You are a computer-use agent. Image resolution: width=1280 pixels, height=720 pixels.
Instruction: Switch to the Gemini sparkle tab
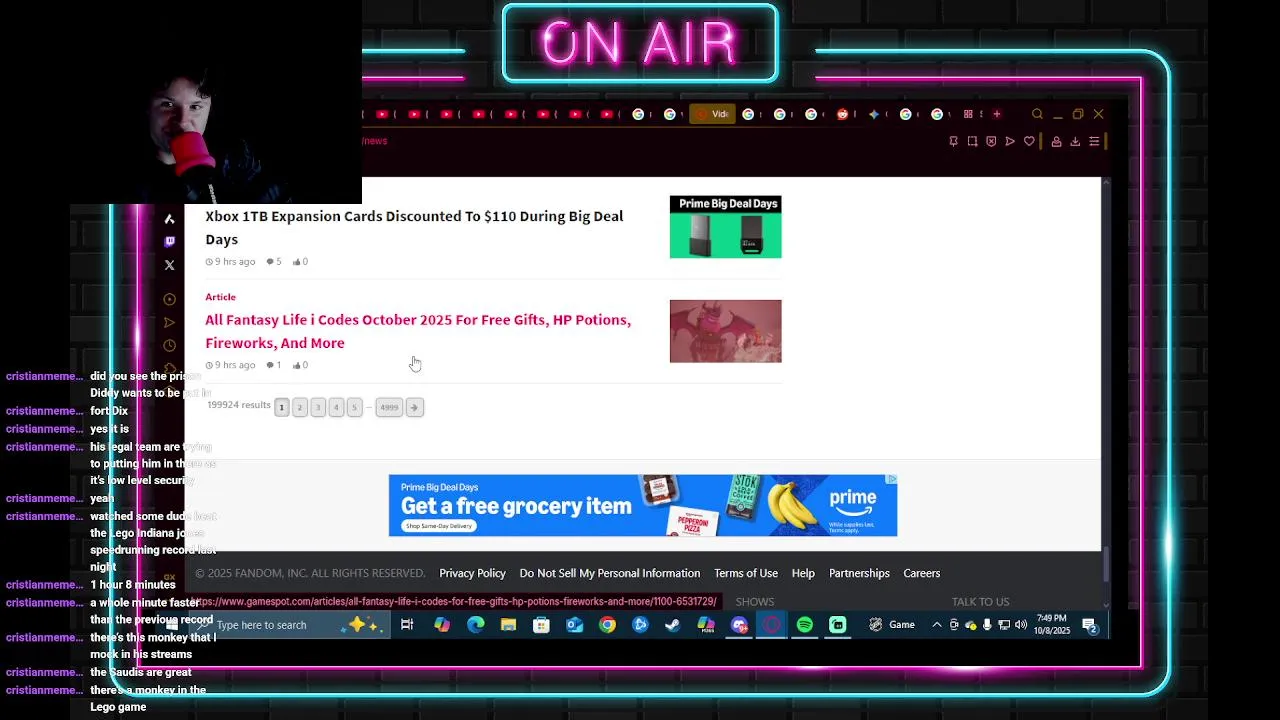(874, 114)
